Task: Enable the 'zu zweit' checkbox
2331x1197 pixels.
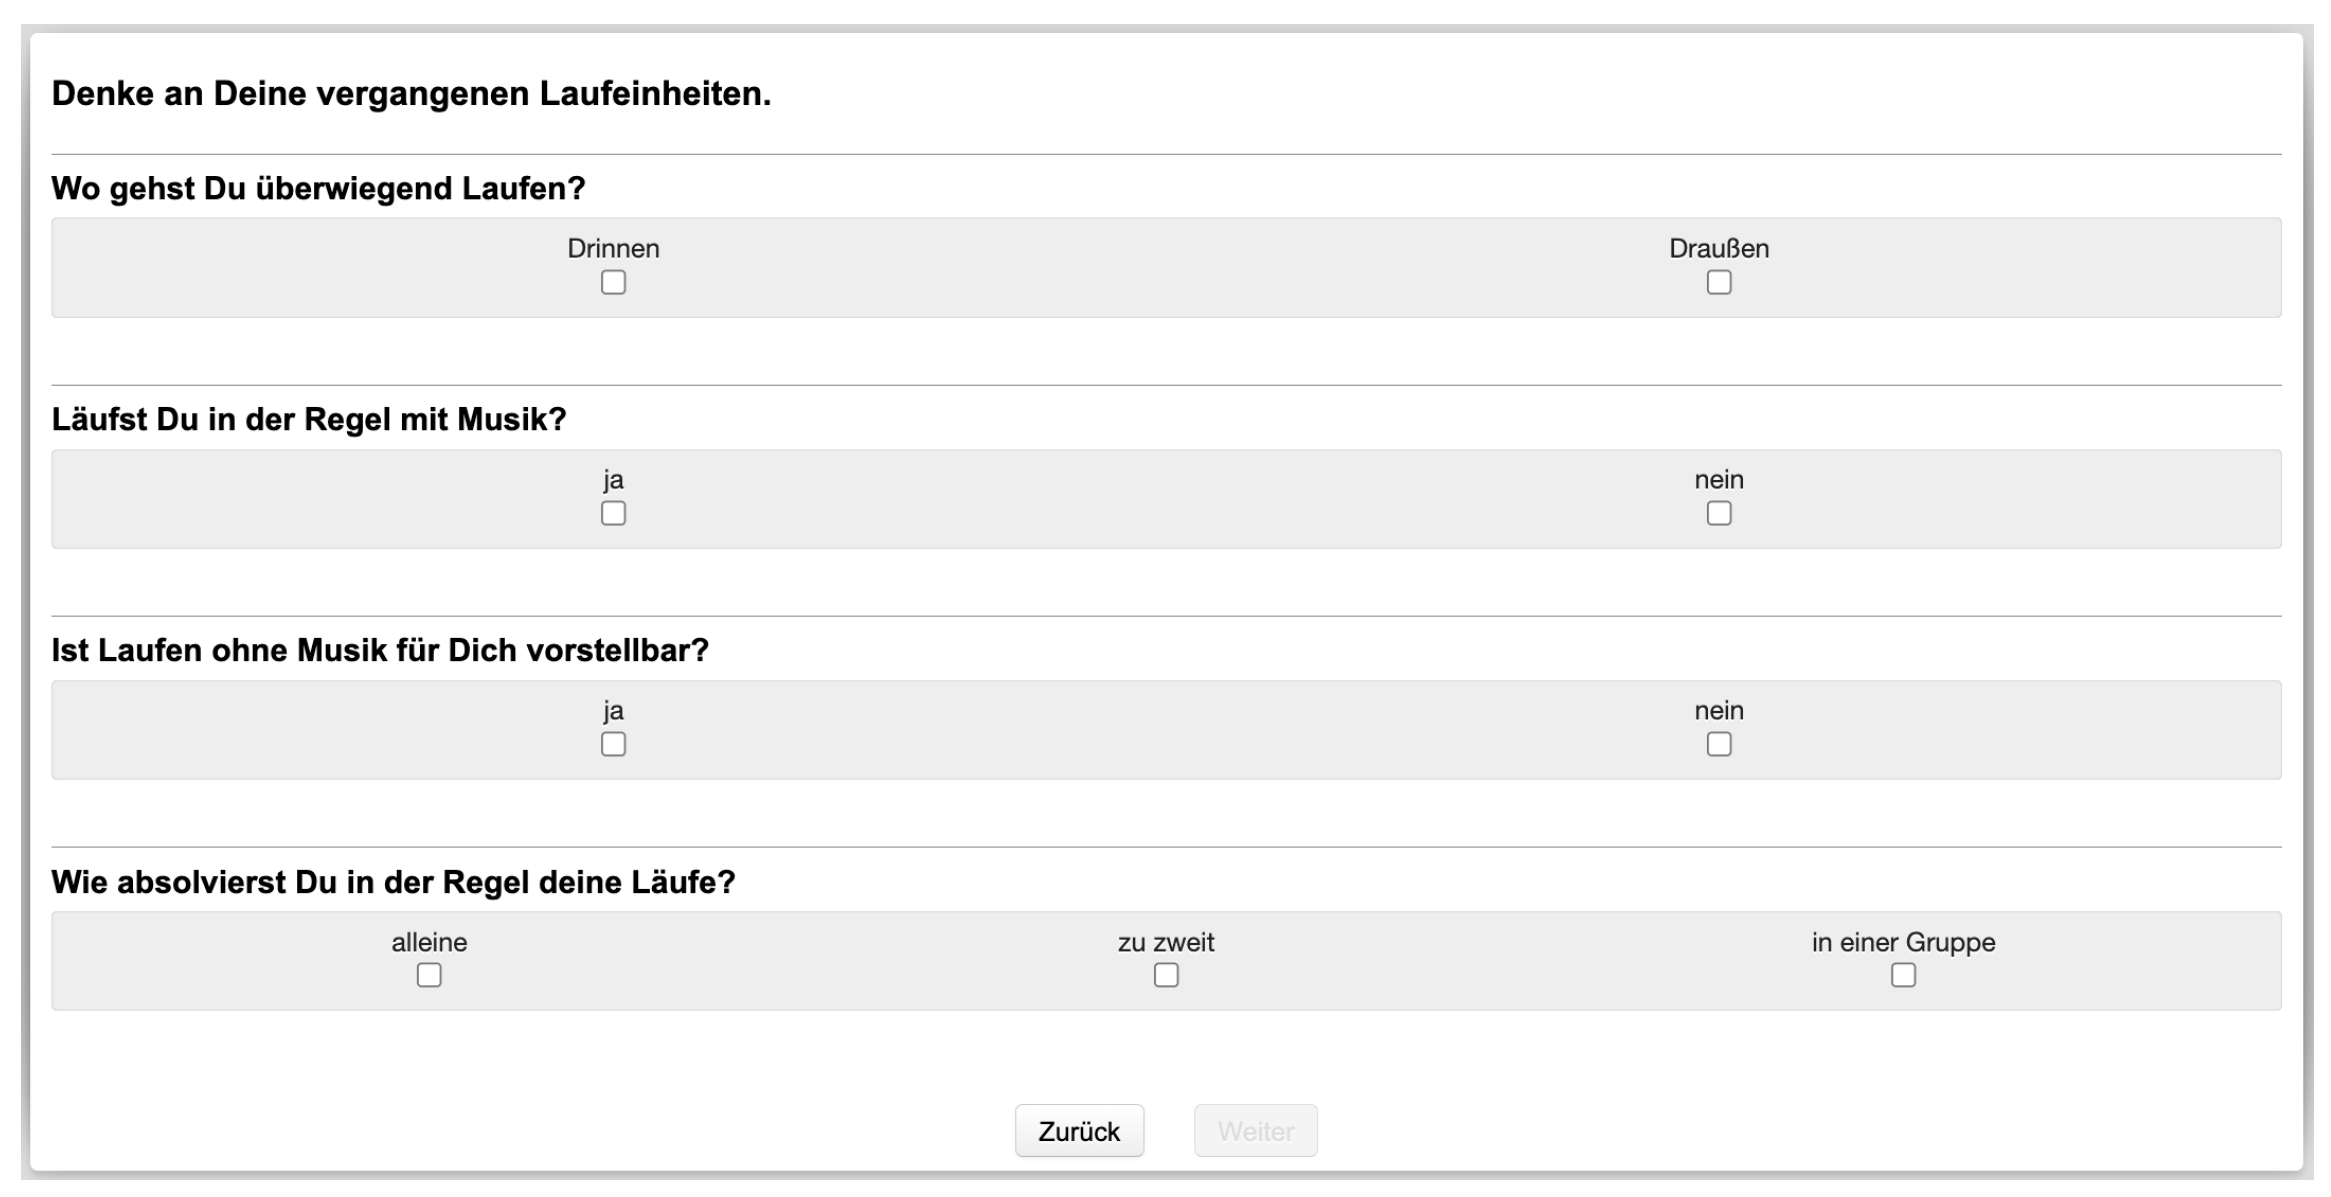Action: [1166, 975]
